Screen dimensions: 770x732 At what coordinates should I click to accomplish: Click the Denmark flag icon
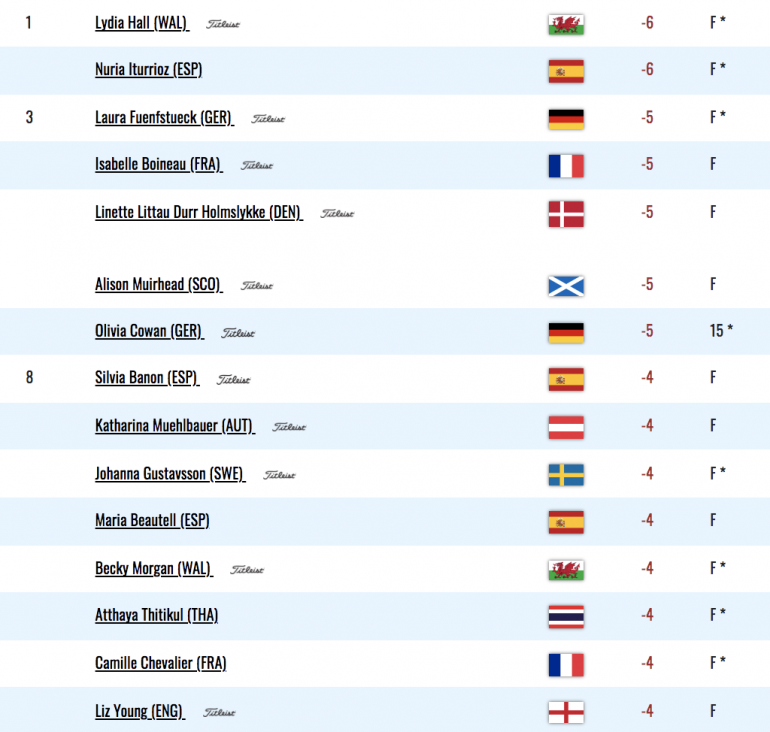click(566, 214)
